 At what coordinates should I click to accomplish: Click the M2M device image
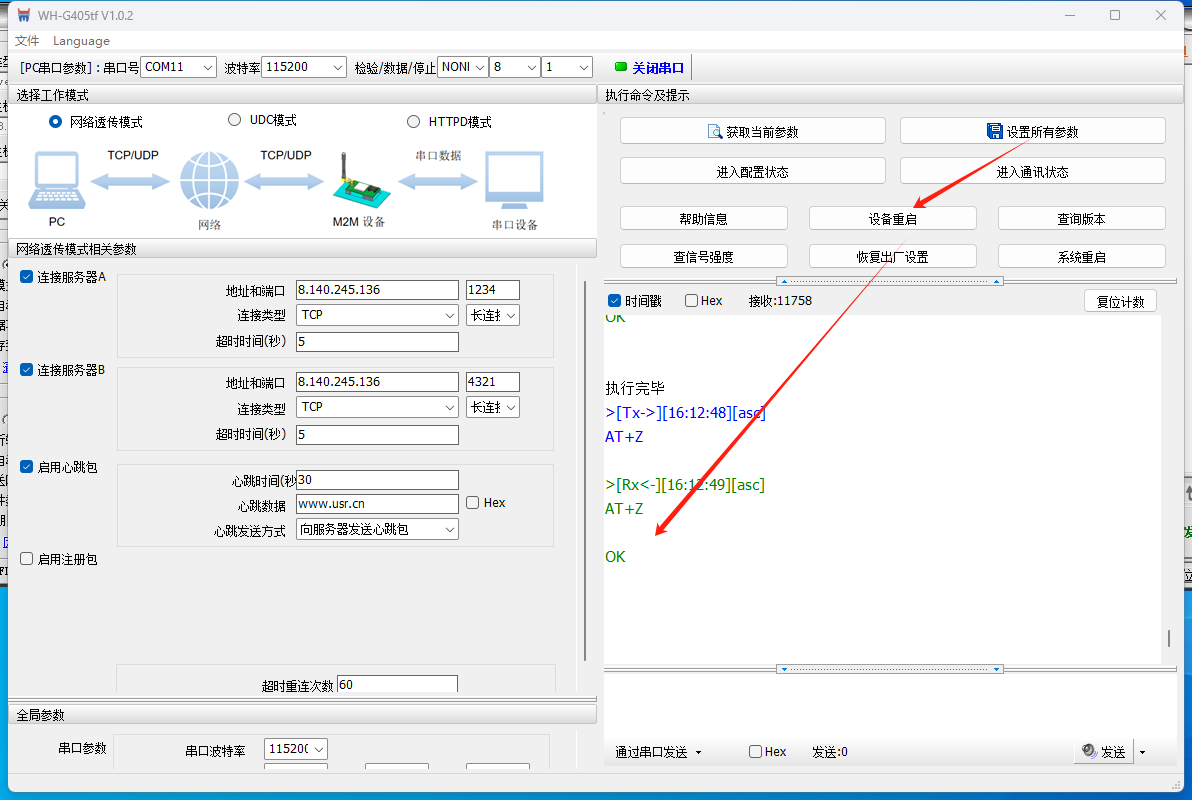(357, 183)
